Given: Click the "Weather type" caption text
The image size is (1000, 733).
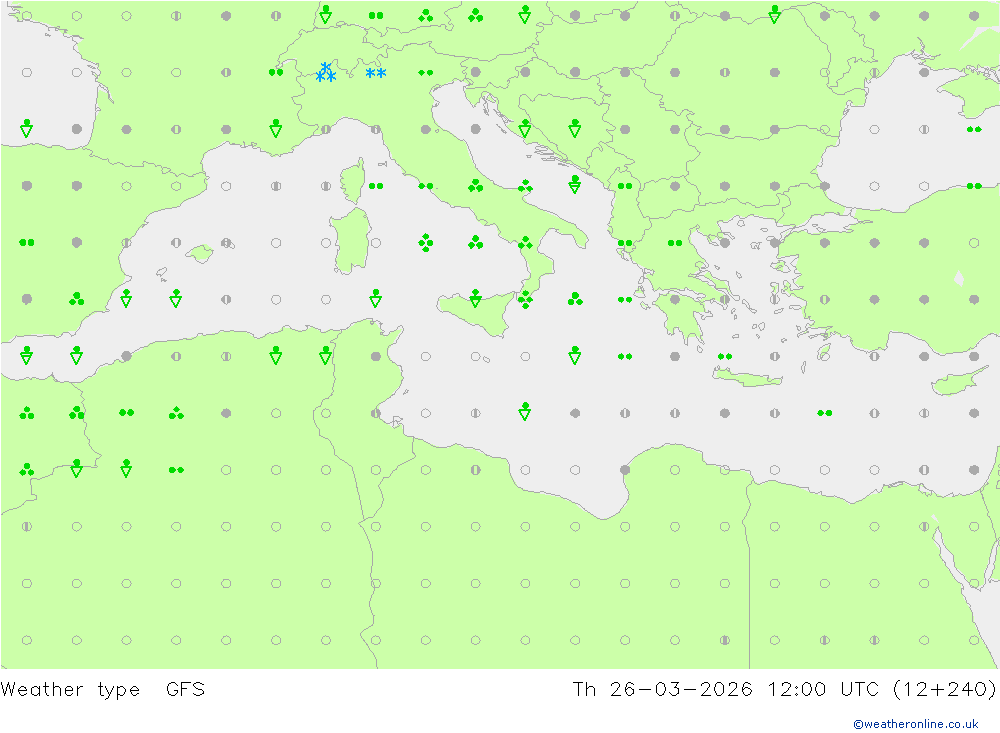Looking at the screenshot, I should tap(70, 689).
